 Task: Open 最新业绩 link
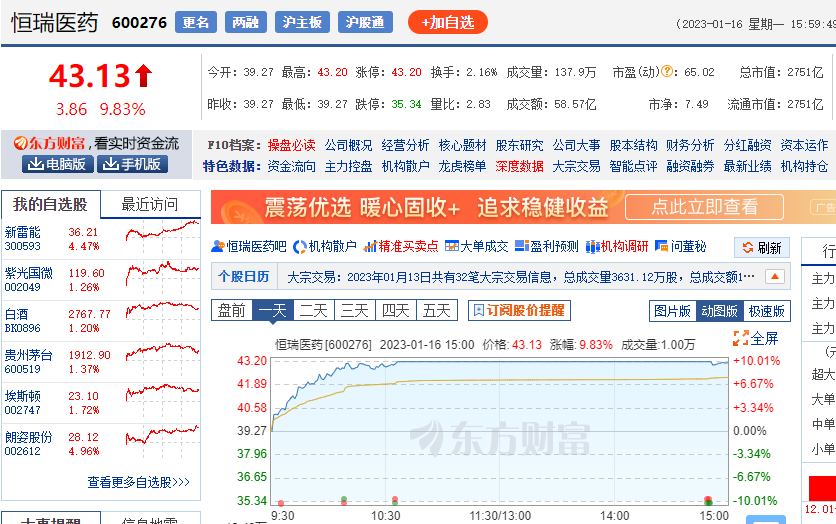tap(747, 166)
